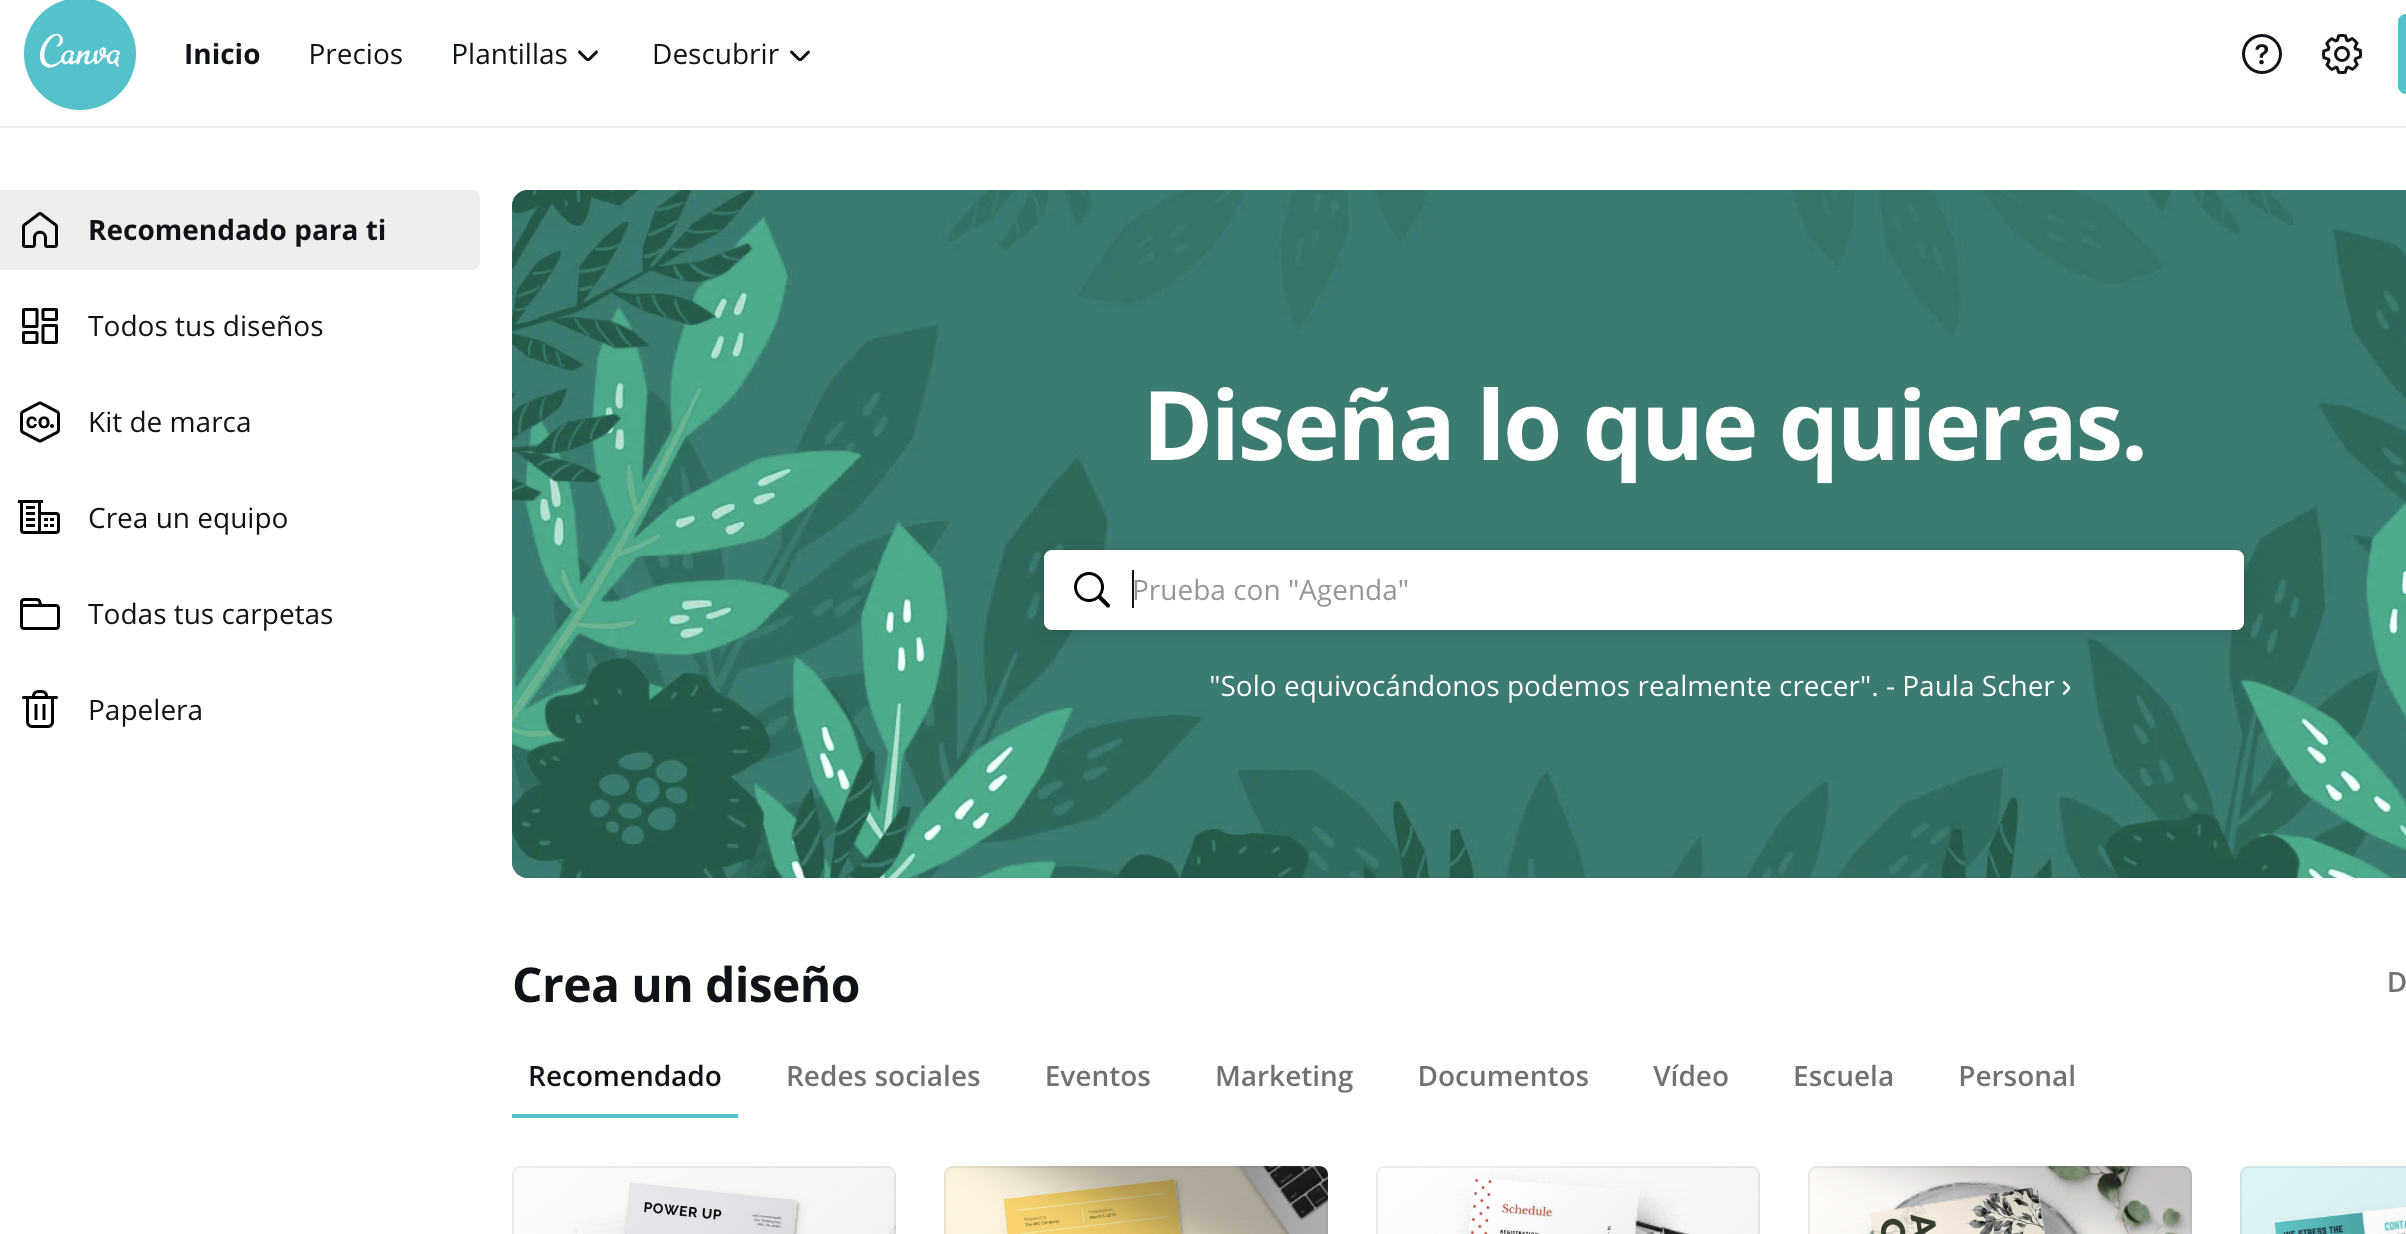Screen dimensions: 2406x1234
Task: Switch to the Escuela category
Action: (1843, 1076)
